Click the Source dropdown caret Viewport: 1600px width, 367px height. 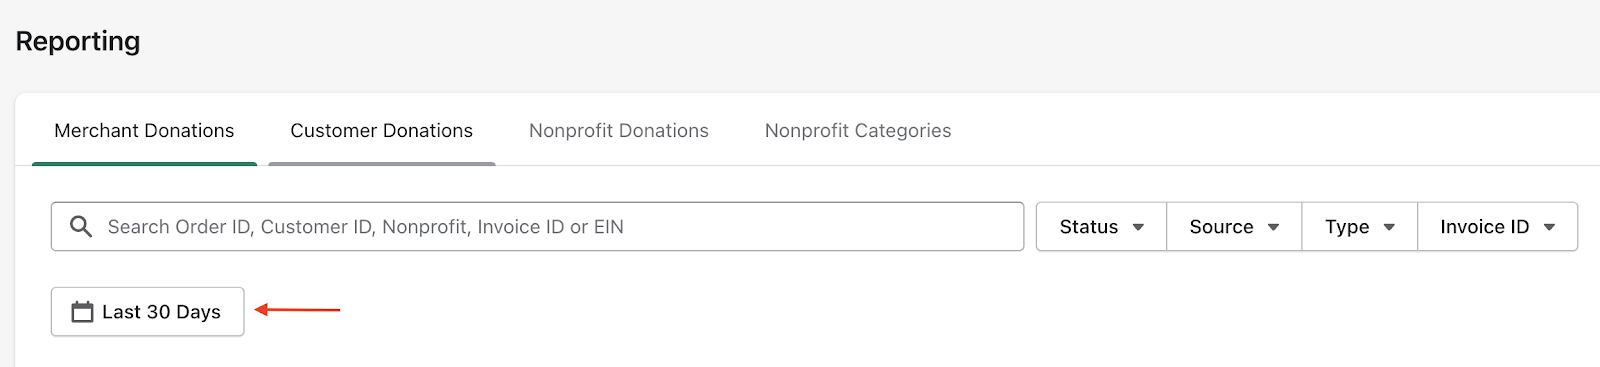coord(1273,227)
